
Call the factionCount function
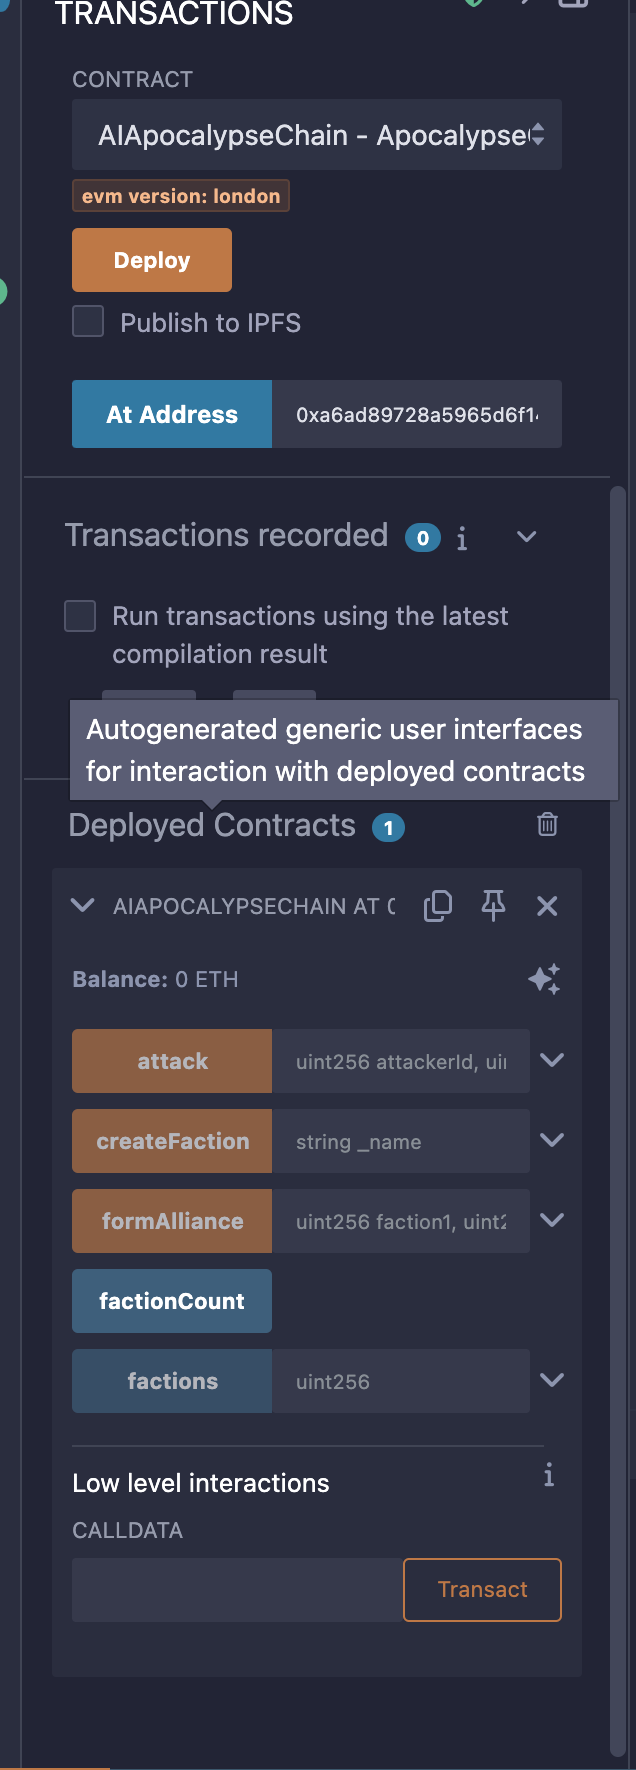[x=172, y=1301]
